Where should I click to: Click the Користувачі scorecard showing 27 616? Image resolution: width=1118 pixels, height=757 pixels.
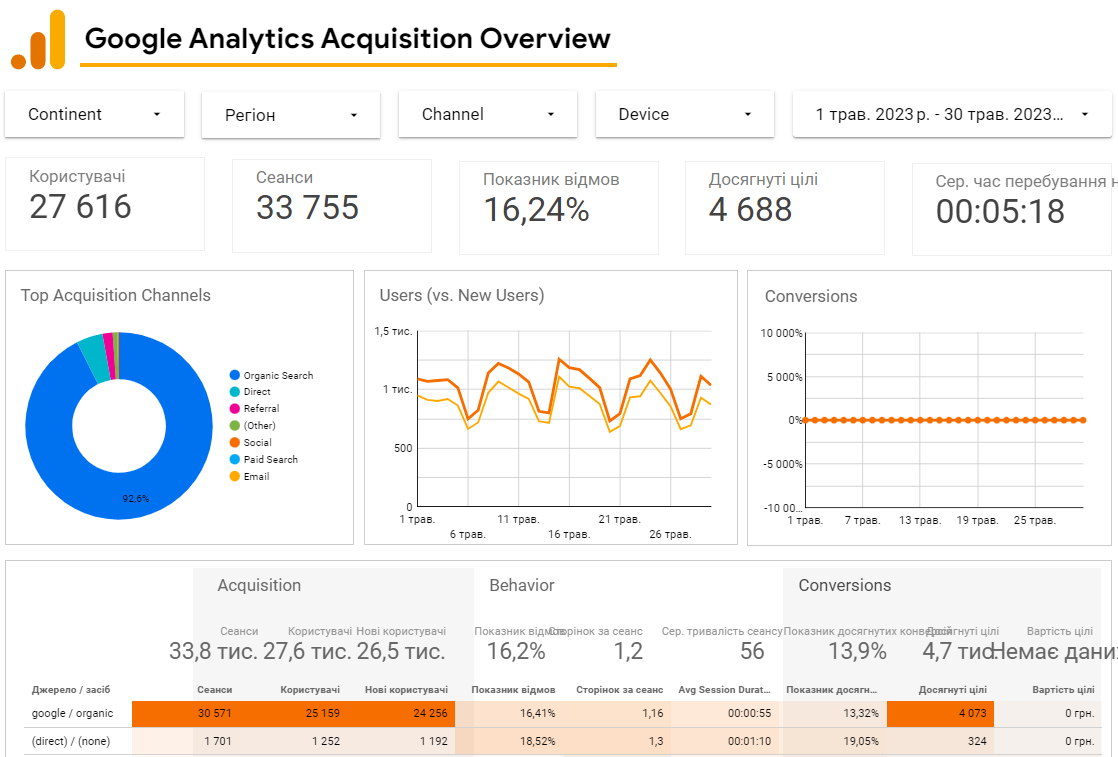(105, 204)
